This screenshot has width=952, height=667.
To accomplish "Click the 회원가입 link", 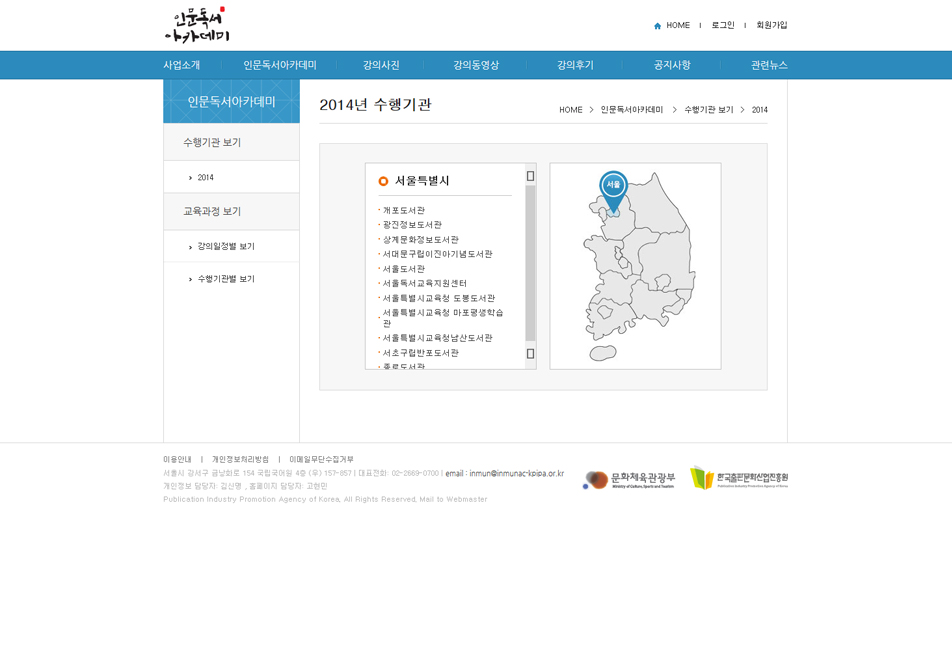I will (771, 26).
